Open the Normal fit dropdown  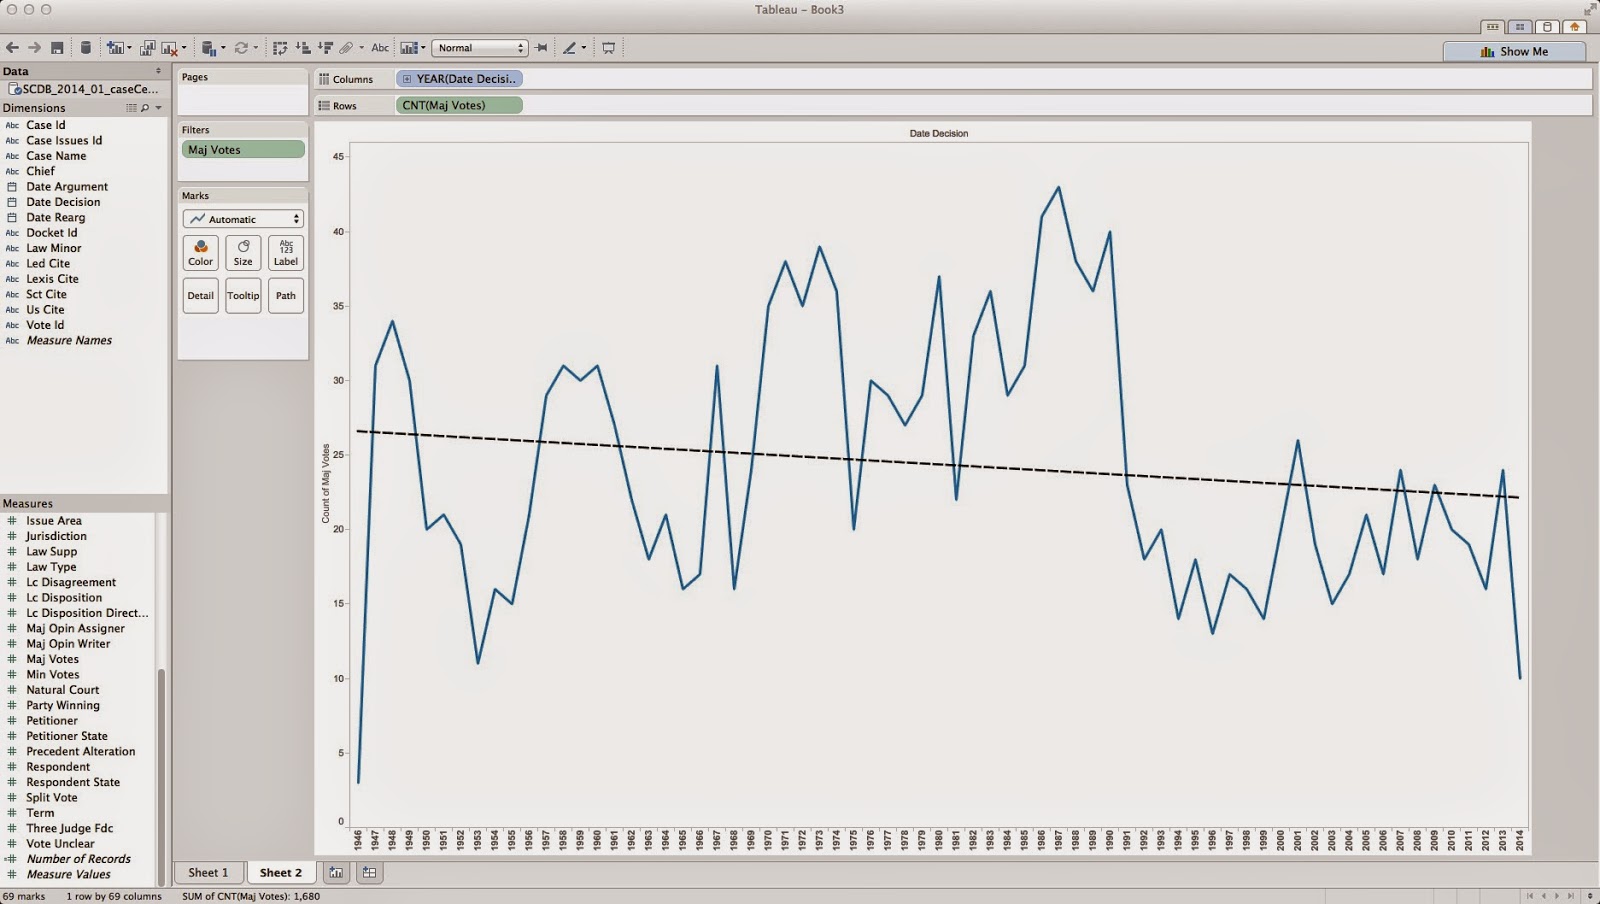click(480, 48)
